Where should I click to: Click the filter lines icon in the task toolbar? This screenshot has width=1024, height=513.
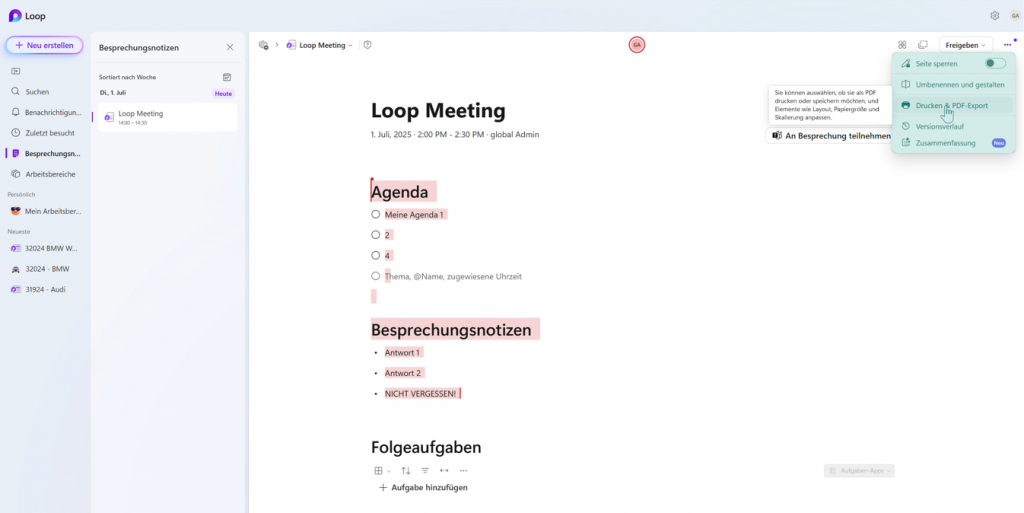(425, 471)
